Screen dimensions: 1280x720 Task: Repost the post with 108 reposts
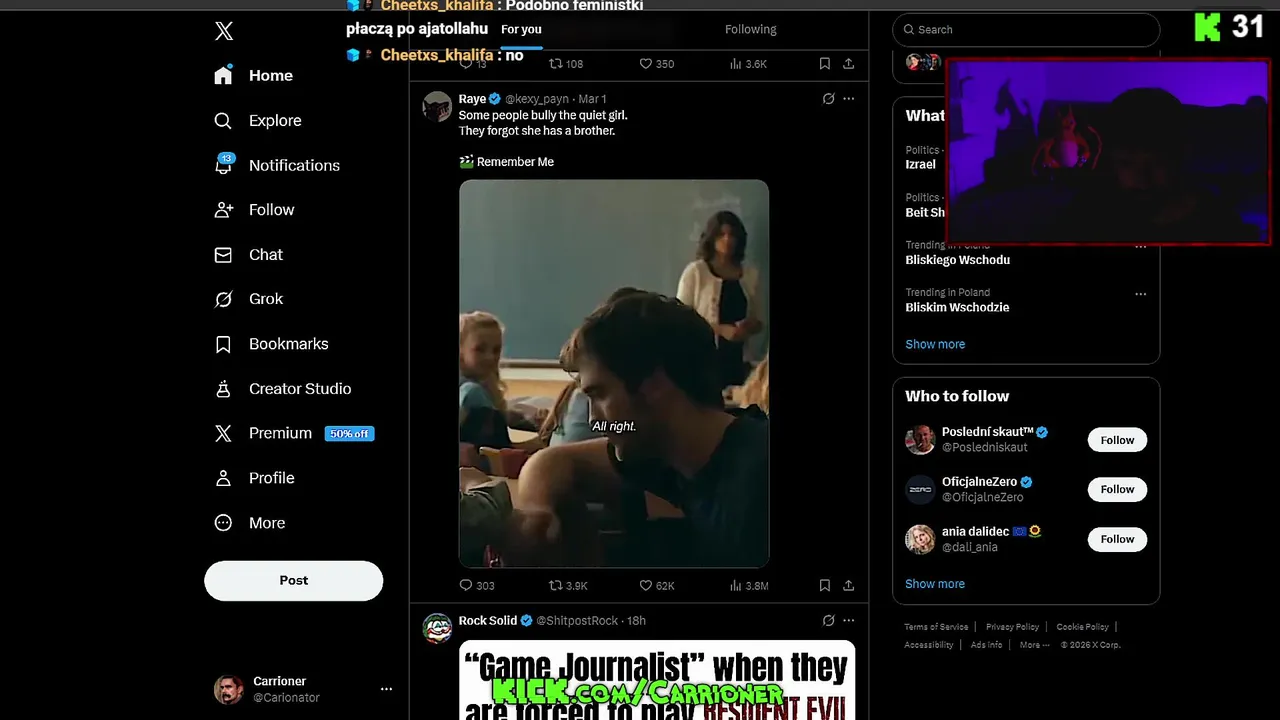(566, 64)
